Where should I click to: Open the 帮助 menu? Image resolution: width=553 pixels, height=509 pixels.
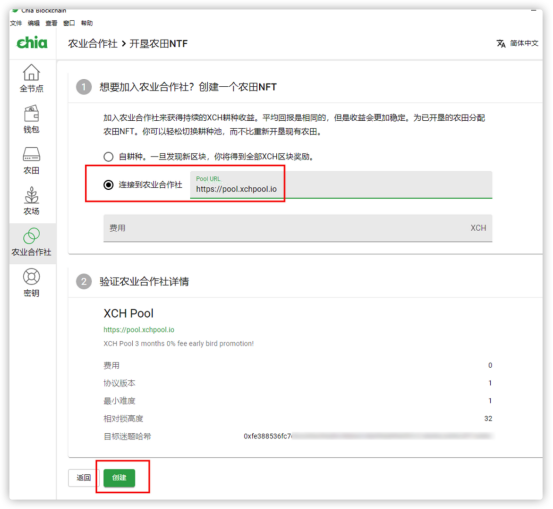click(x=87, y=23)
